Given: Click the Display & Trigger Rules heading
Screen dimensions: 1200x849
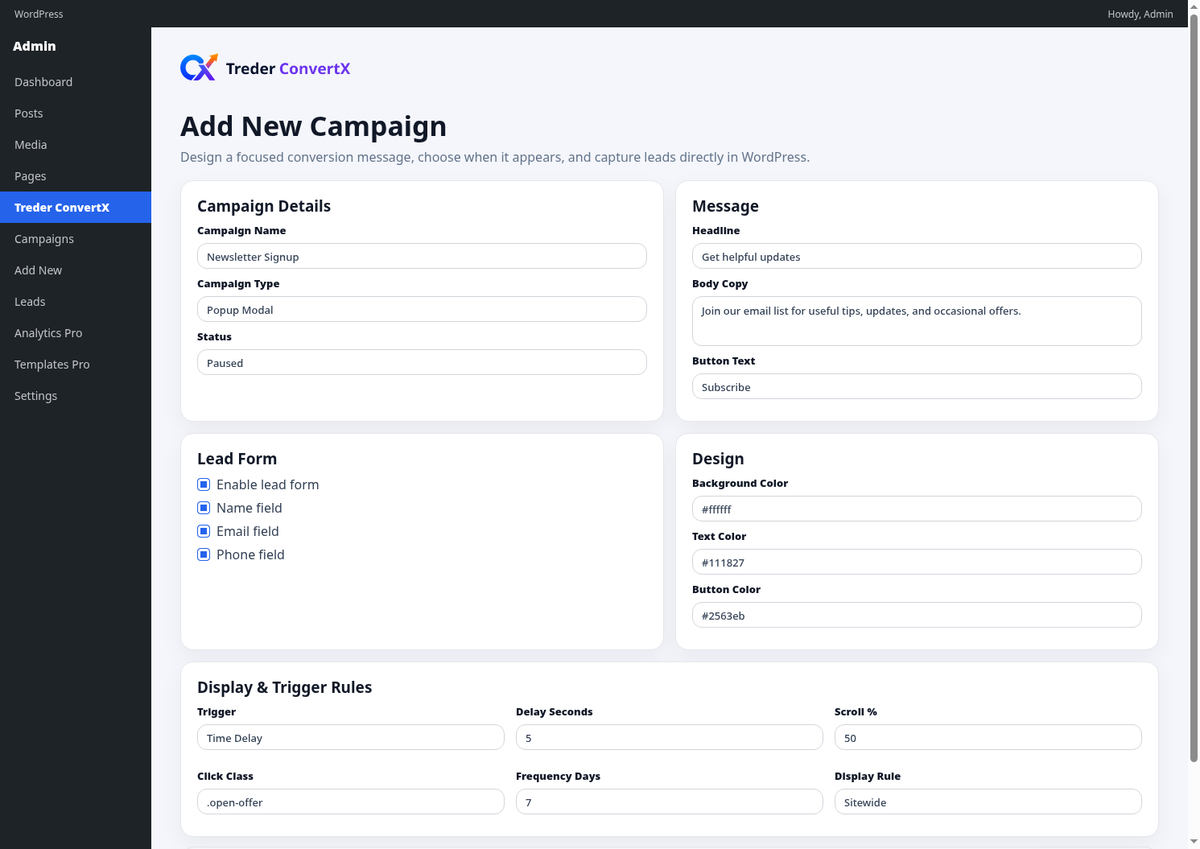Looking at the screenshot, I should (x=284, y=687).
